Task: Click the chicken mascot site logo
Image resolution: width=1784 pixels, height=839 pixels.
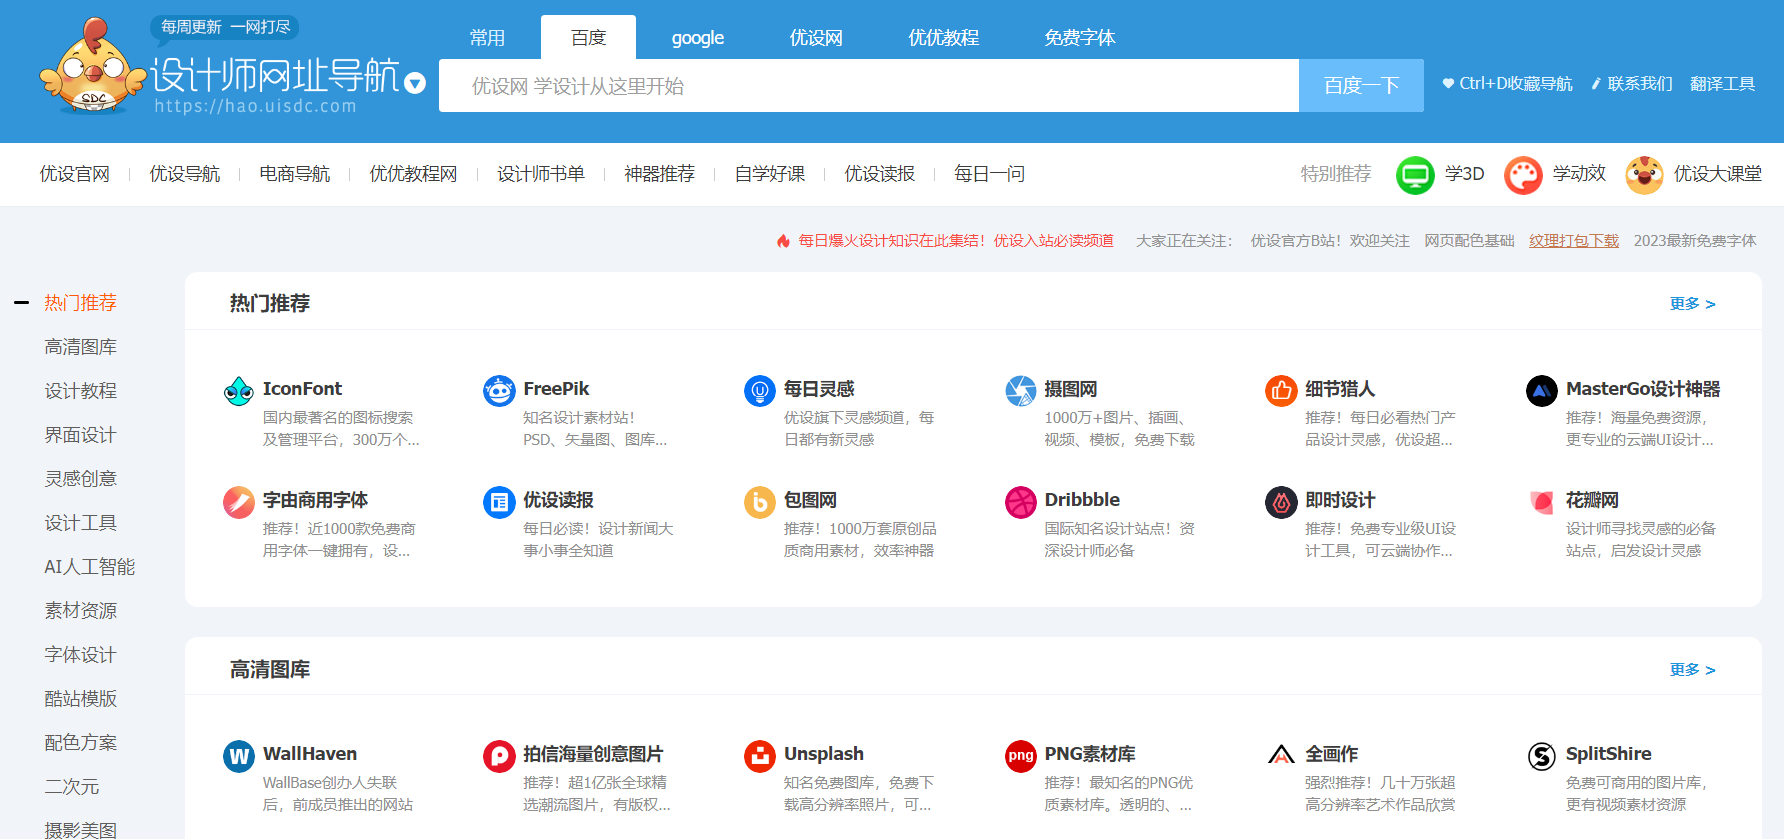Action: click(92, 66)
